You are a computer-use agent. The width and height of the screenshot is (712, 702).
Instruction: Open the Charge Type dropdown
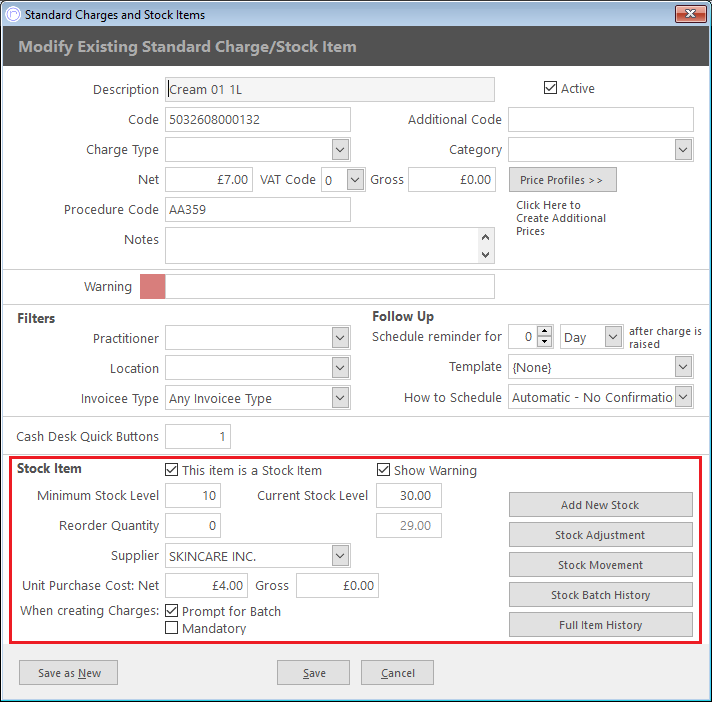(340, 149)
